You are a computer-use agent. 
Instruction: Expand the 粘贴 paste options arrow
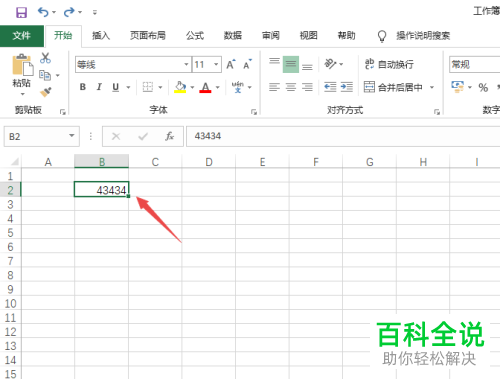coord(22,94)
